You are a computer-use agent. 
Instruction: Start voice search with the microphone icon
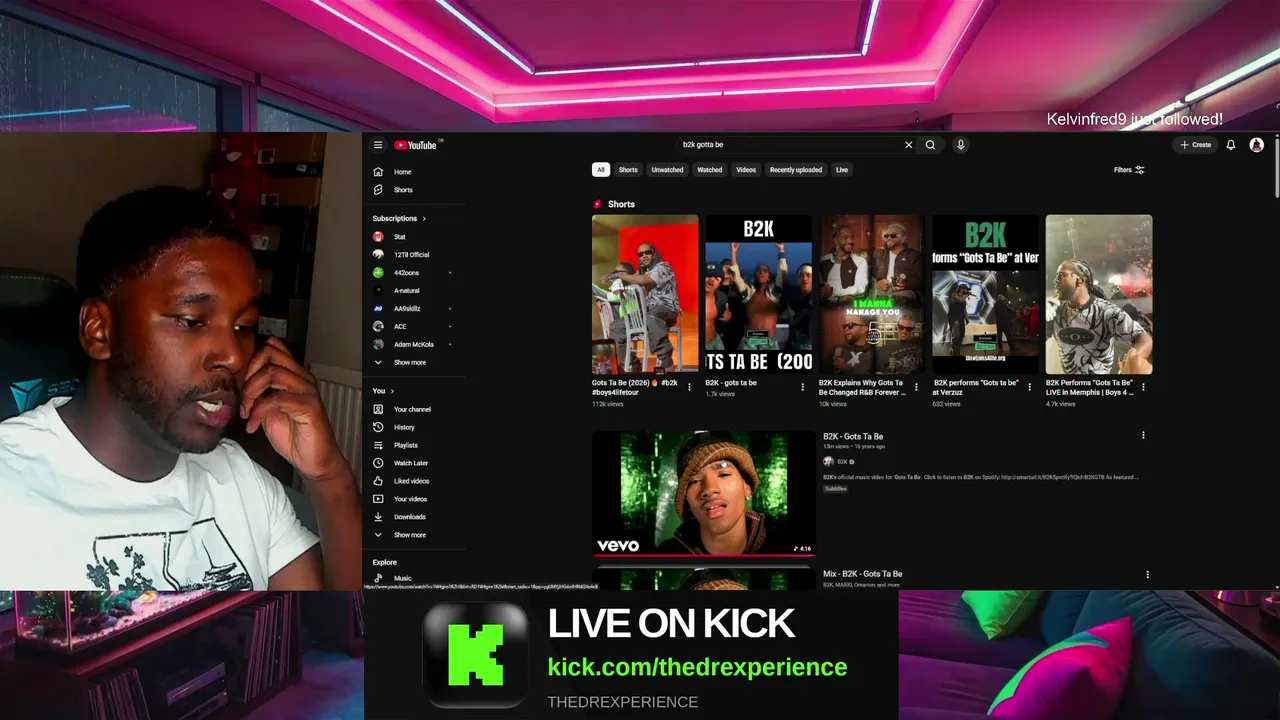pyautogui.click(x=961, y=145)
